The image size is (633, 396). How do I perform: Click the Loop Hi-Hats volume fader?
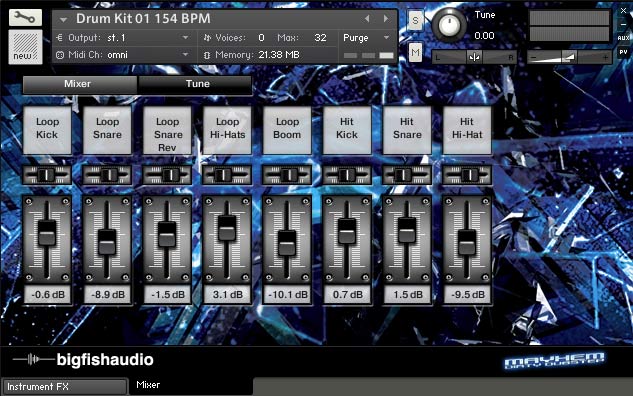click(x=227, y=228)
